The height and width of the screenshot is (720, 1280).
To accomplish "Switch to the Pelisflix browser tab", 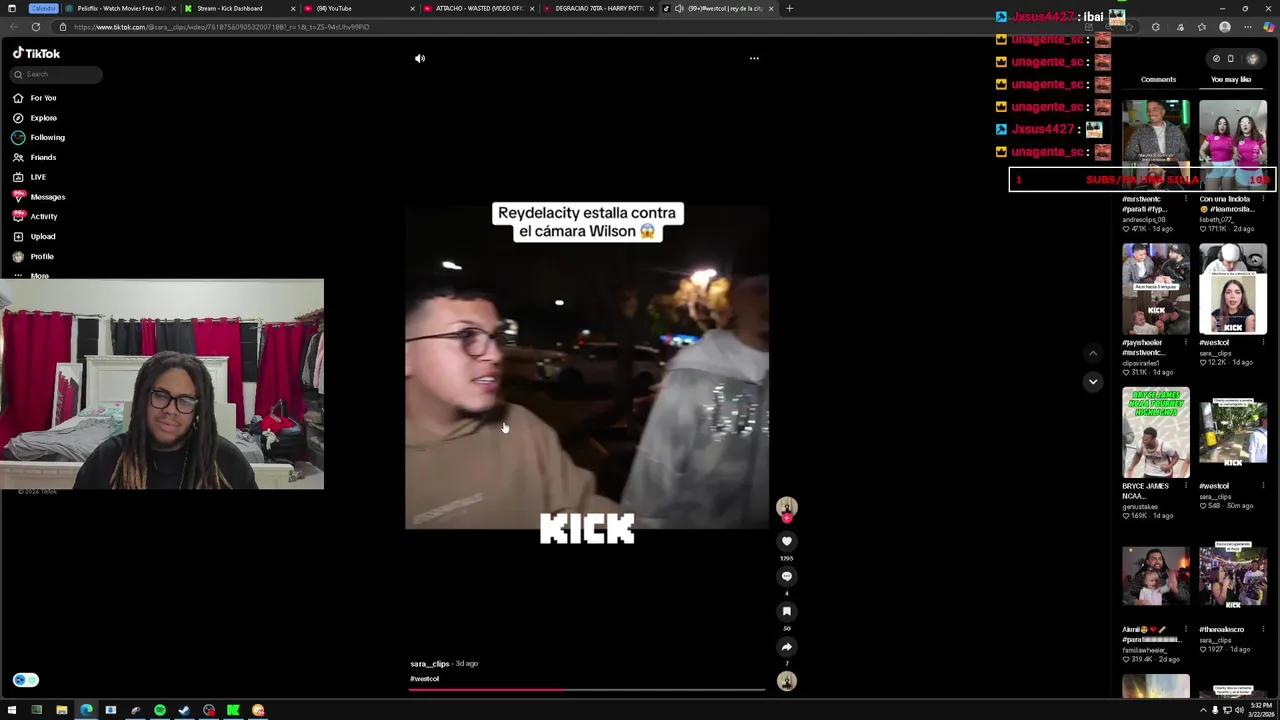I will [x=120, y=8].
